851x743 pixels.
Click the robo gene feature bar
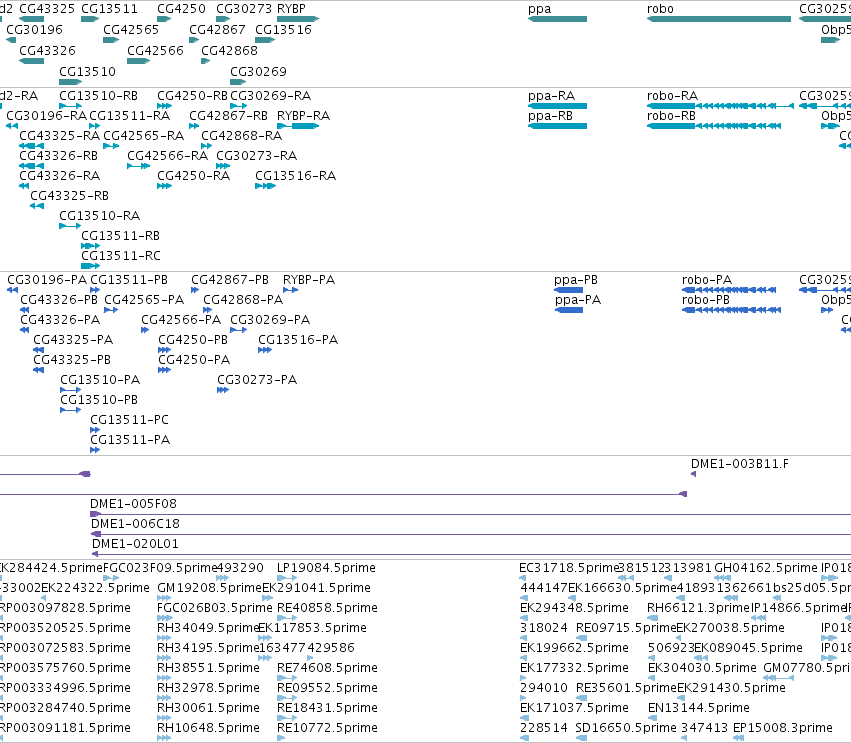pyautogui.click(x=719, y=19)
